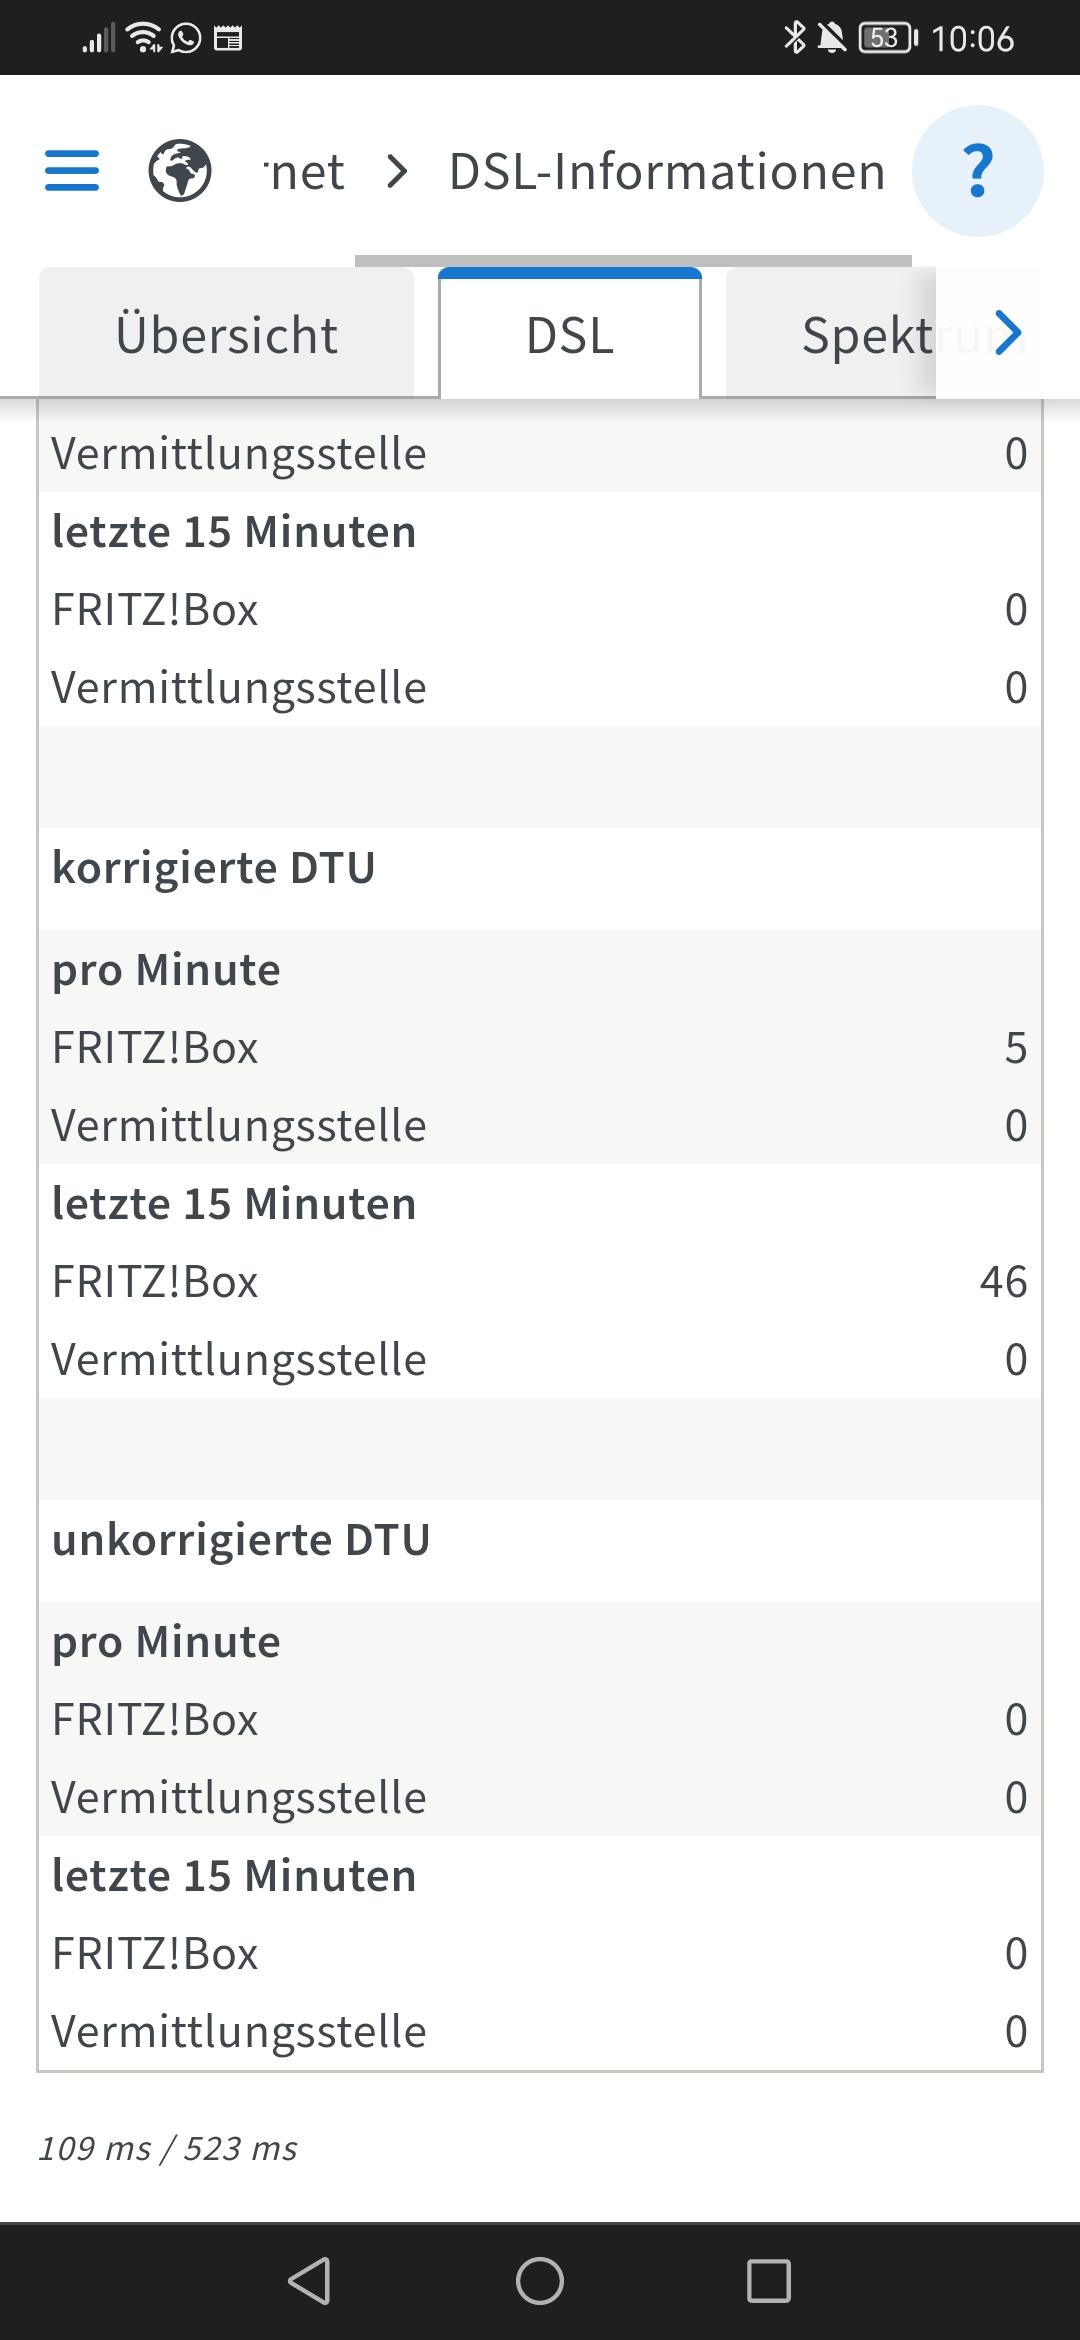This screenshot has width=1080, height=2340.
Task: Switch to the Übersicht tab
Action: tap(227, 335)
